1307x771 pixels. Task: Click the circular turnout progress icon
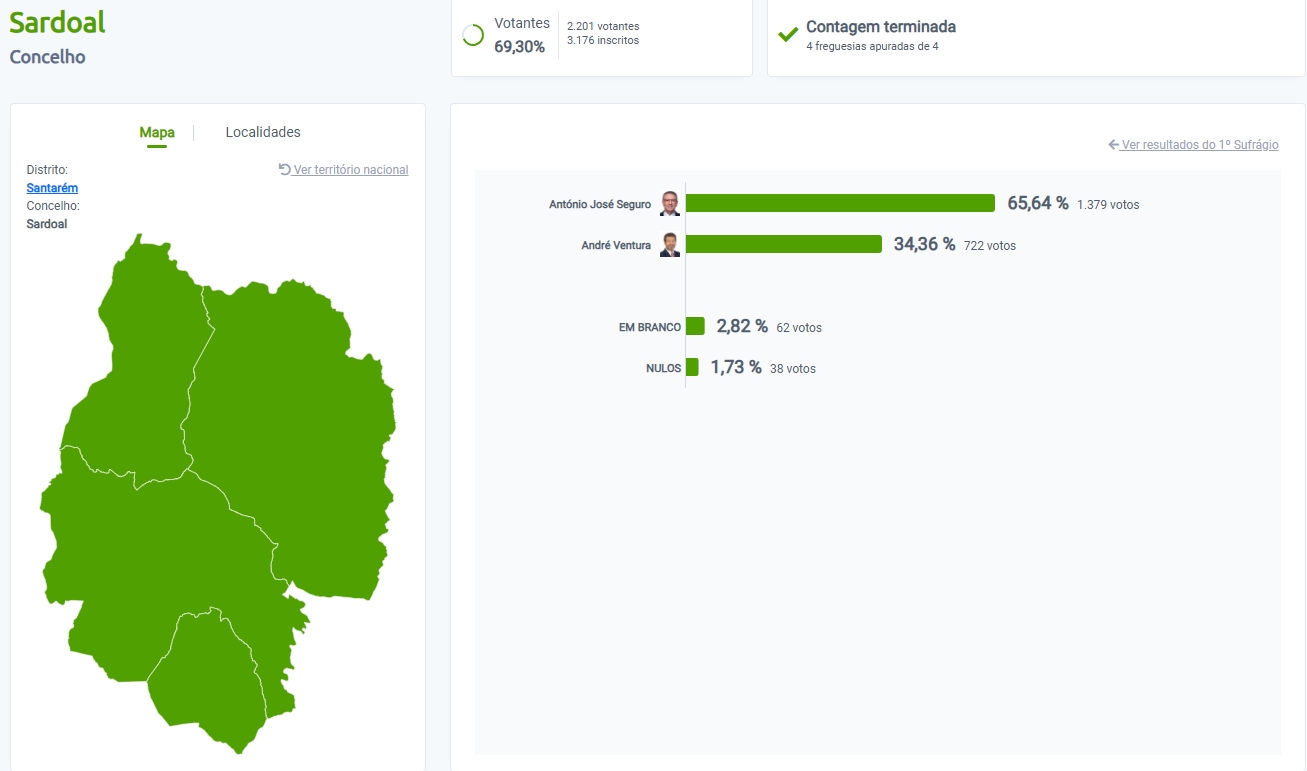coord(473,35)
